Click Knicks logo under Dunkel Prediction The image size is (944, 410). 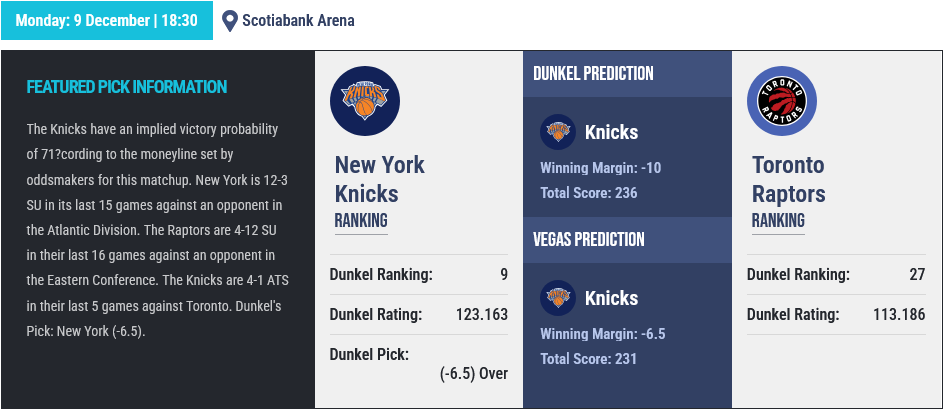[558, 132]
